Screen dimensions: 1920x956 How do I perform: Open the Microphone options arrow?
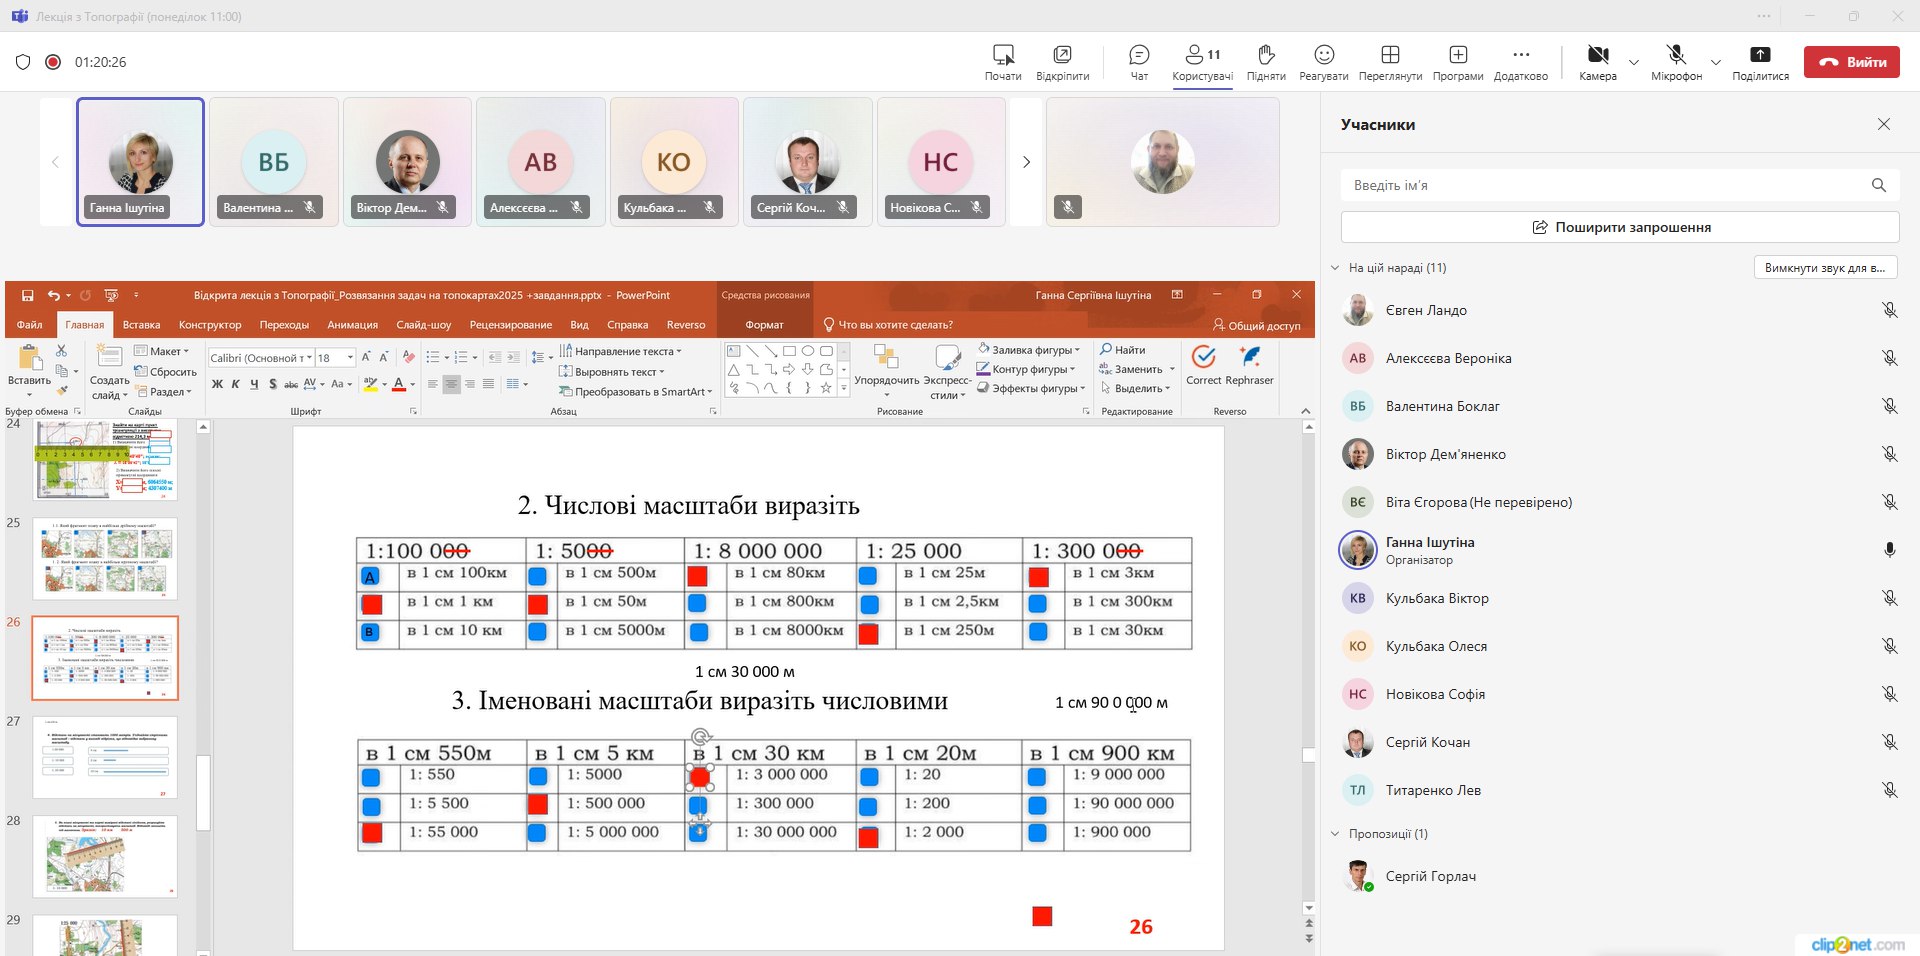pyautogui.click(x=1716, y=62)
